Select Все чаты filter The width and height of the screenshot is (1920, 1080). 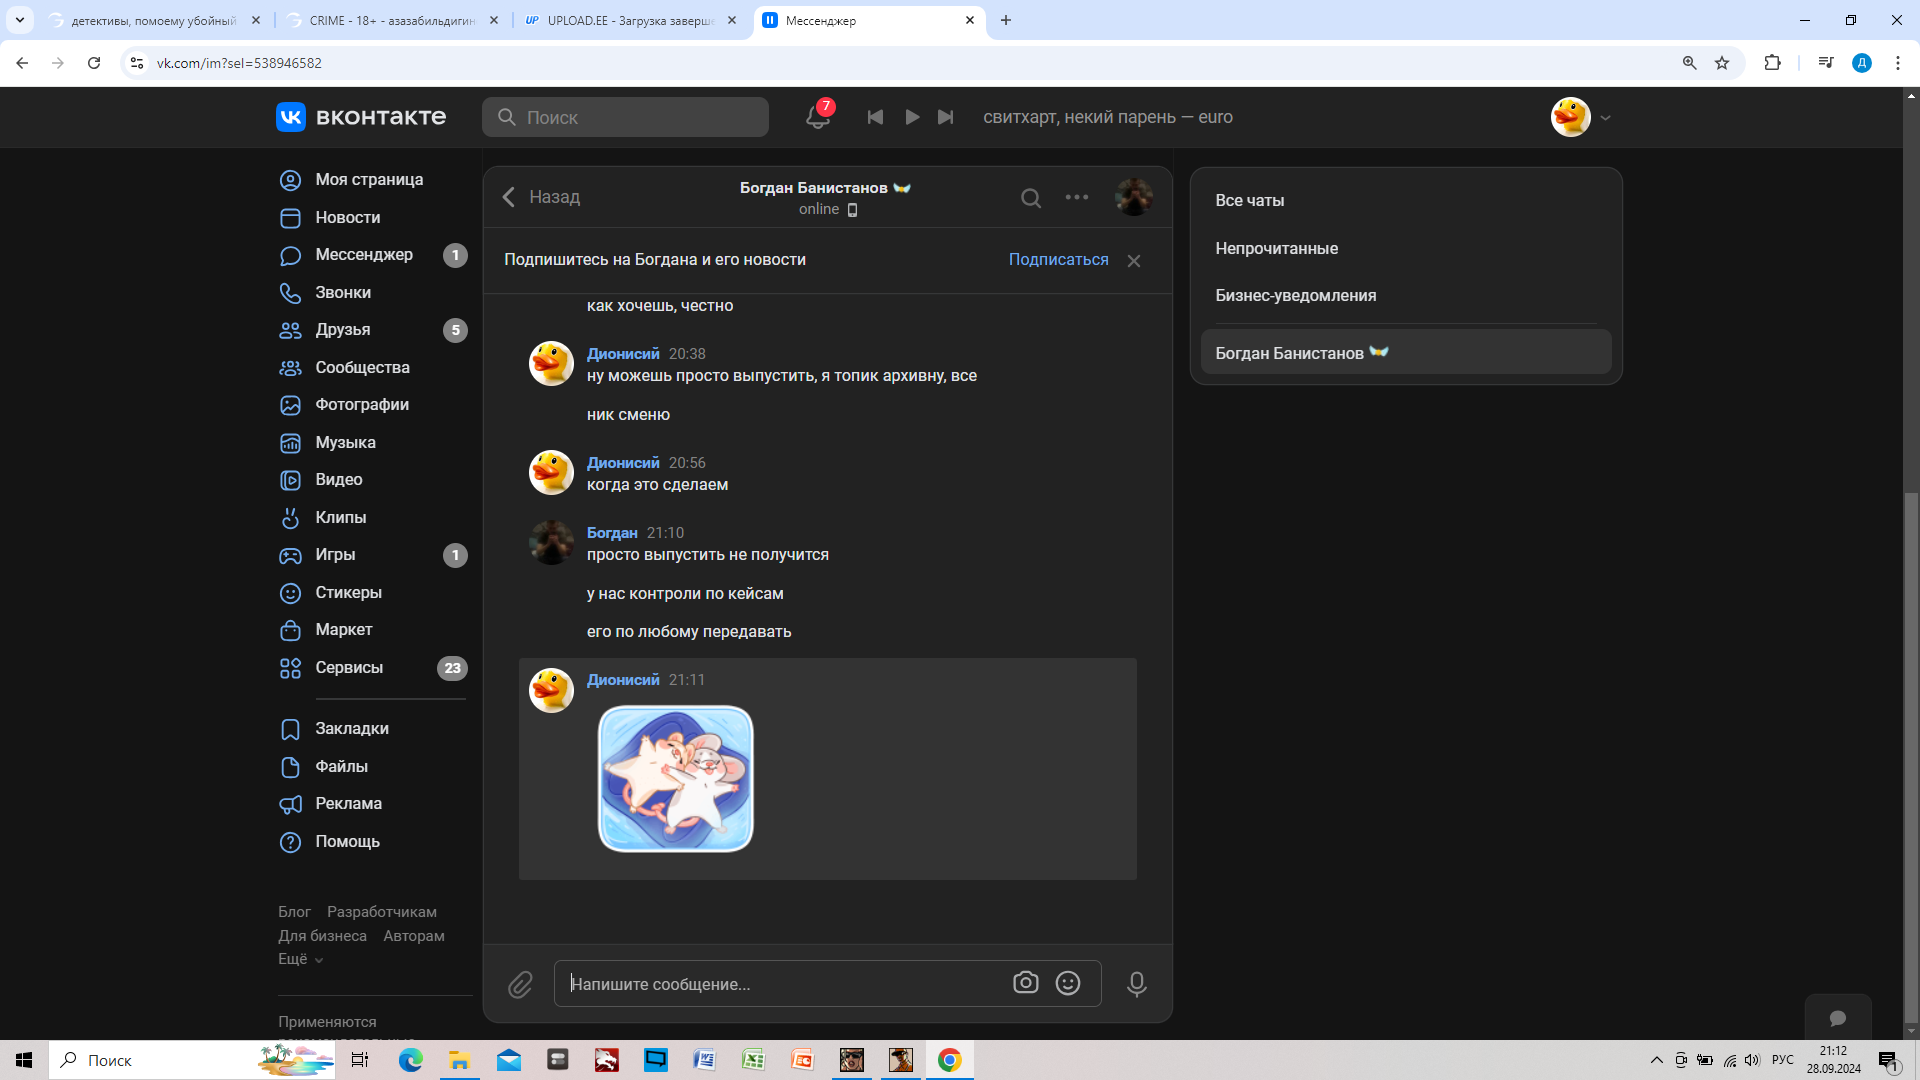tap(1249, 200)
